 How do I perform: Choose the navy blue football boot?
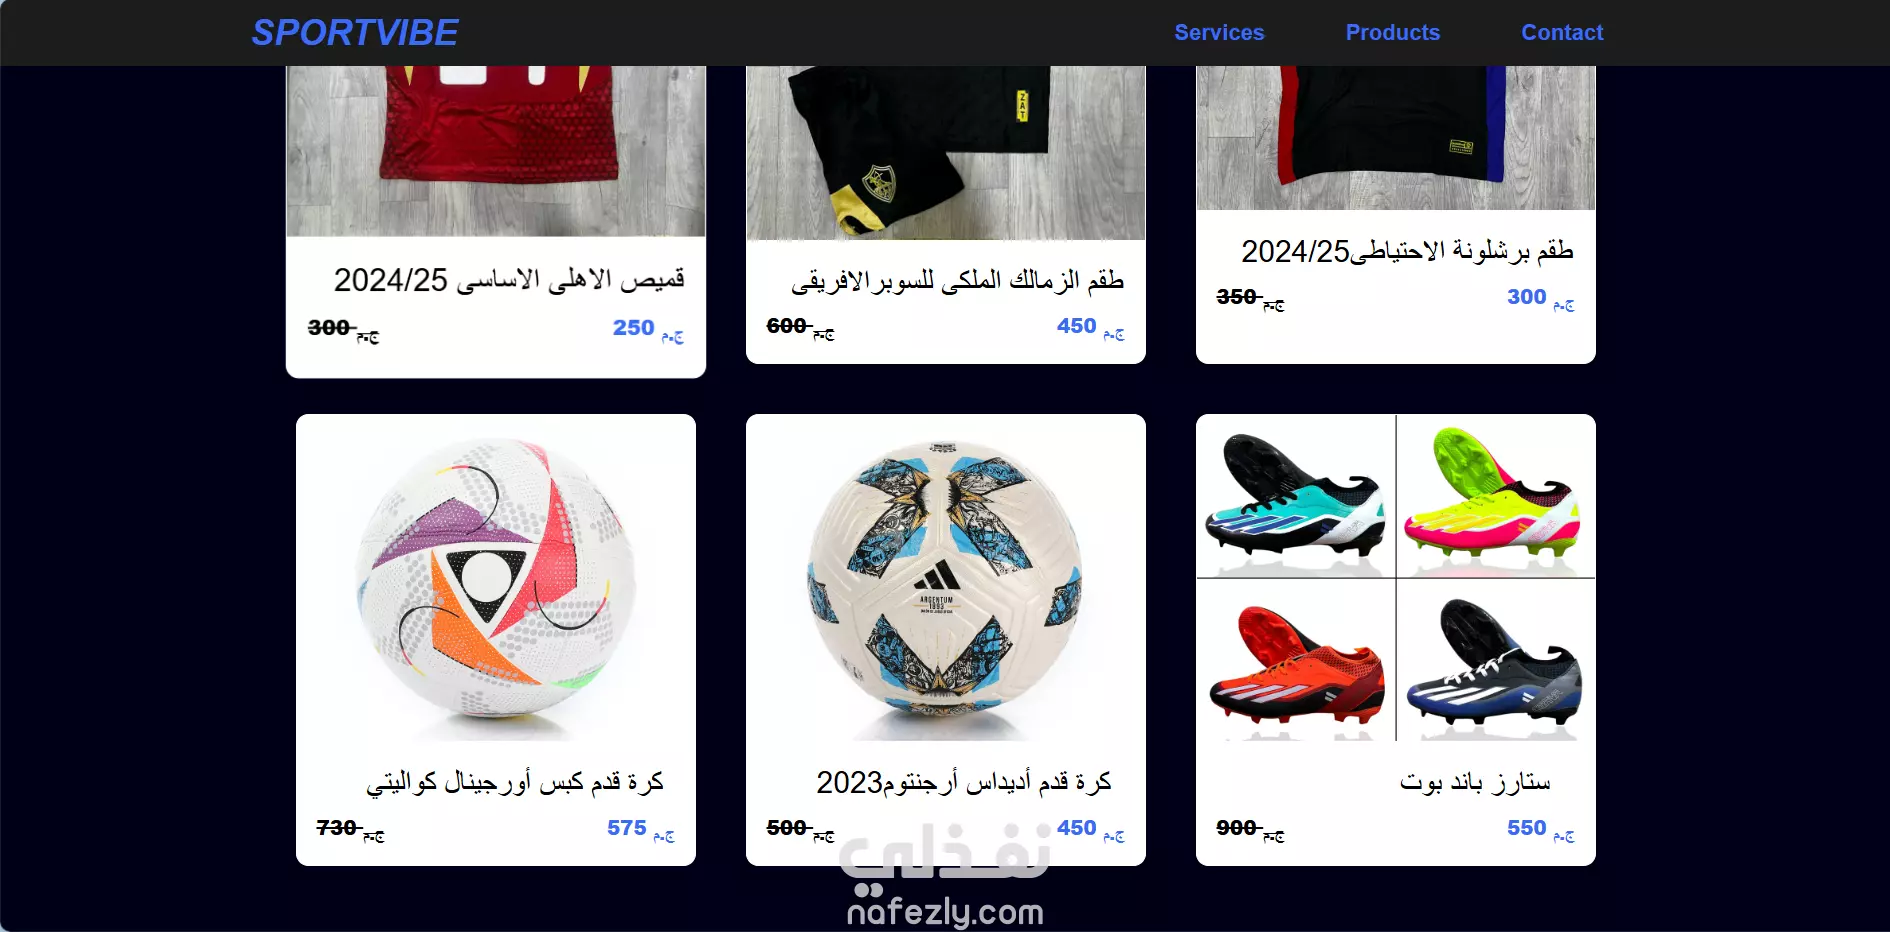(1496, 660)
